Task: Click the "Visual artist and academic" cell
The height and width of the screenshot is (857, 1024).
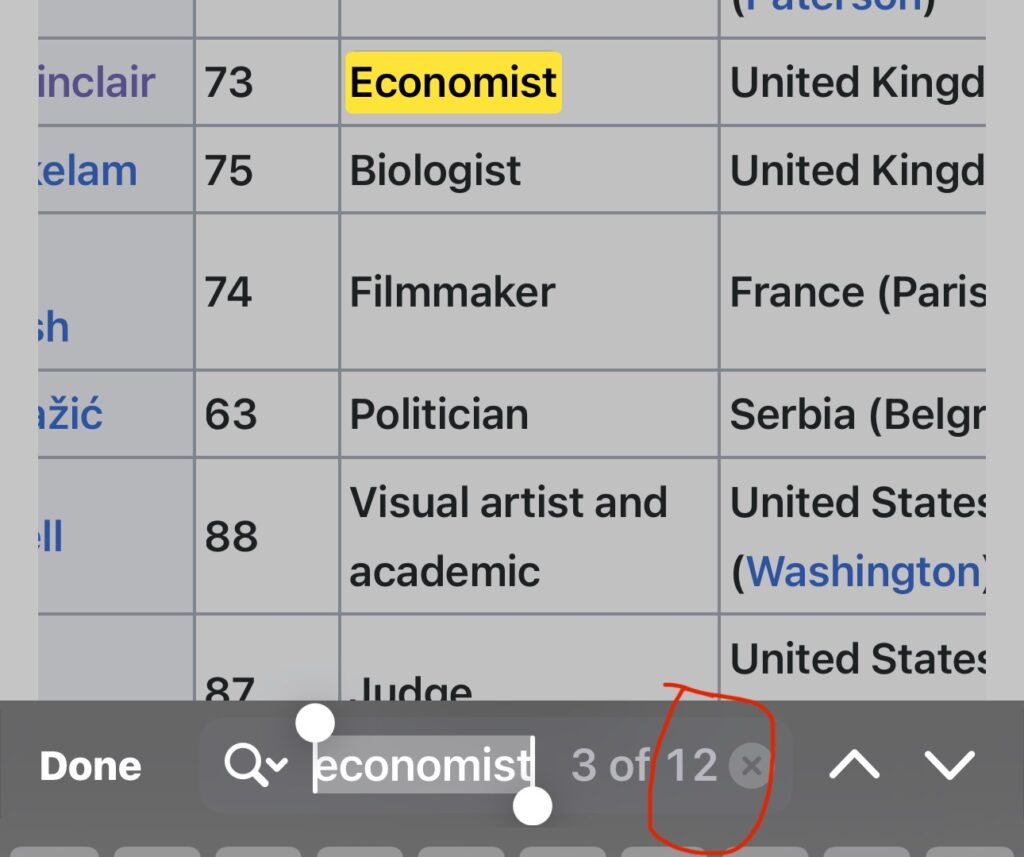Action: pos(508,537)
